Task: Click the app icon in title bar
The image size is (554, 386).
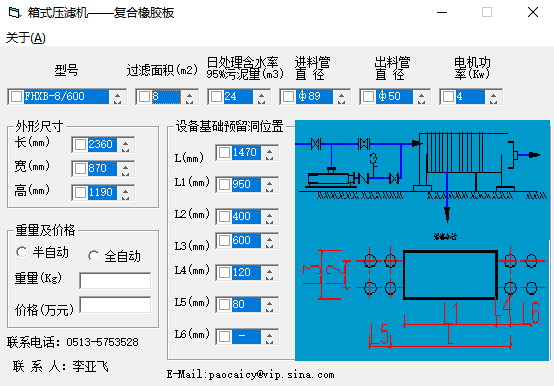Action: tap(14, 13)
